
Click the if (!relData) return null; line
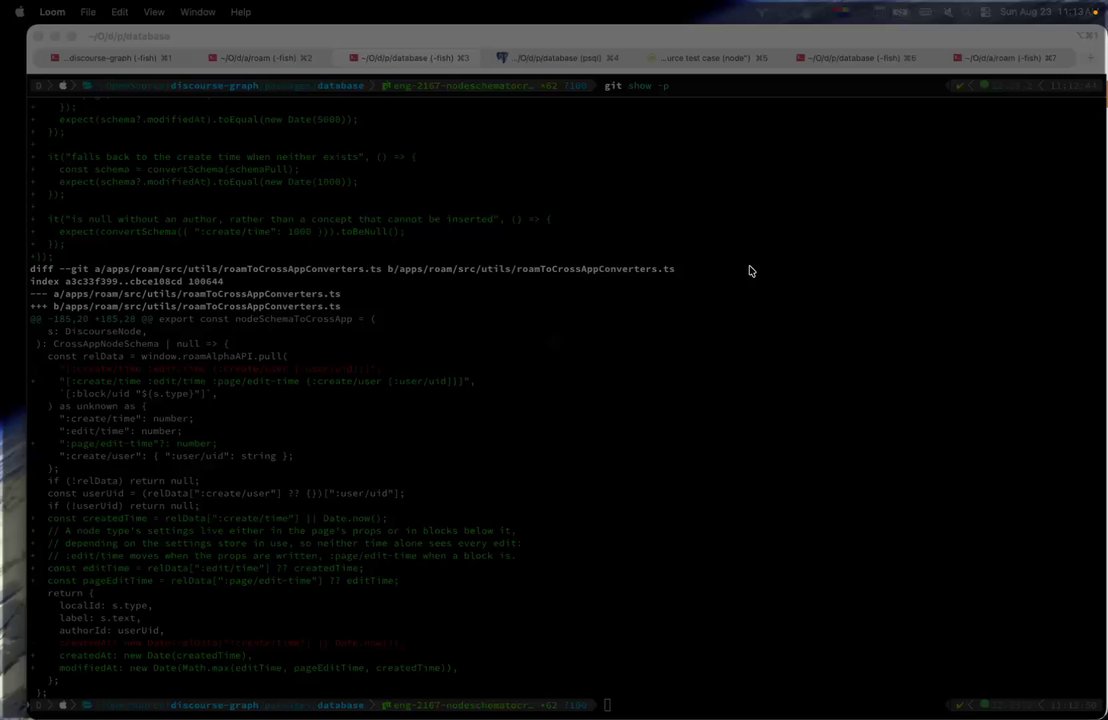tap(124, 480)
